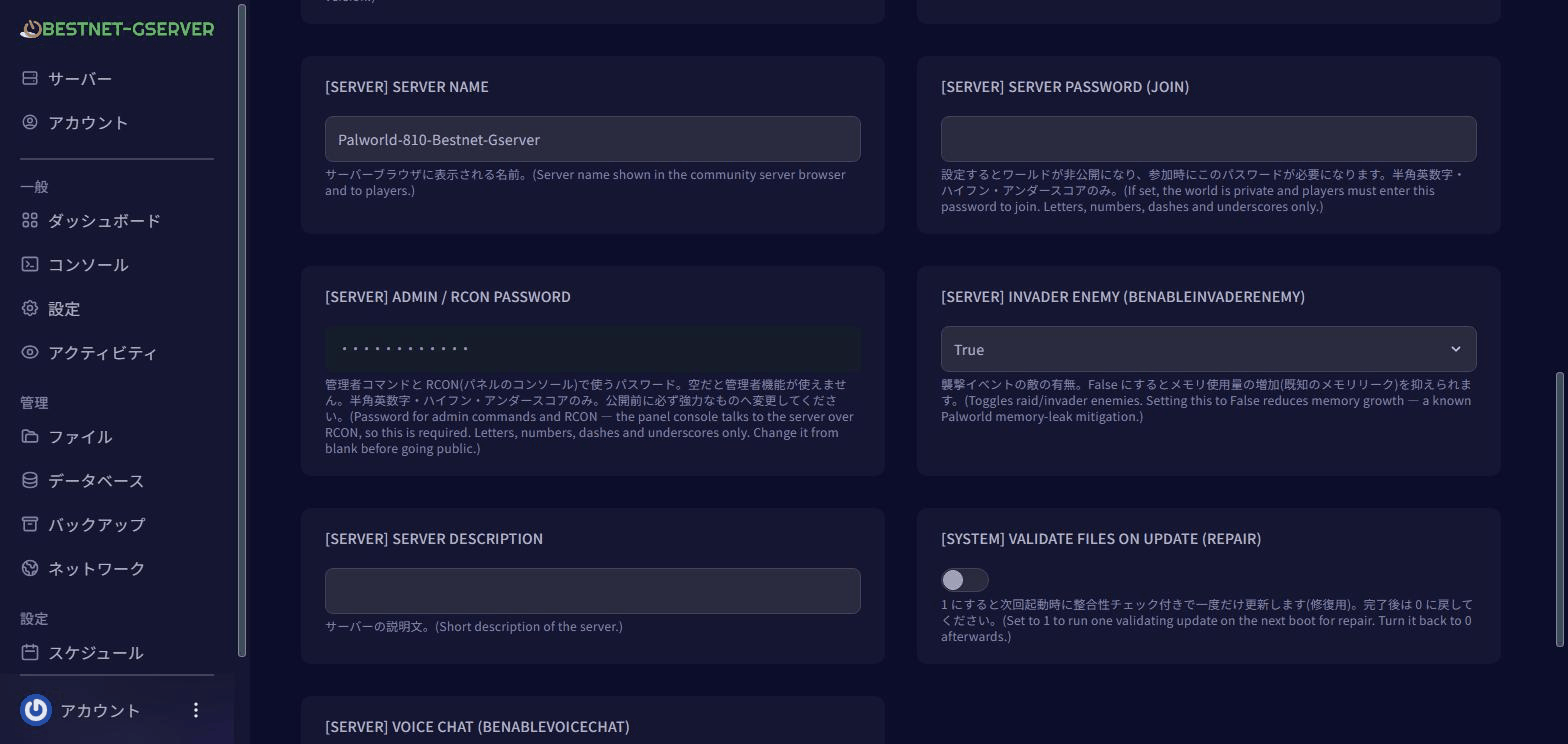Image resolution: width=1568 pixels, height=744 pixels.
Task: Open ファイル manager menu item
Action: pos(80,436)
